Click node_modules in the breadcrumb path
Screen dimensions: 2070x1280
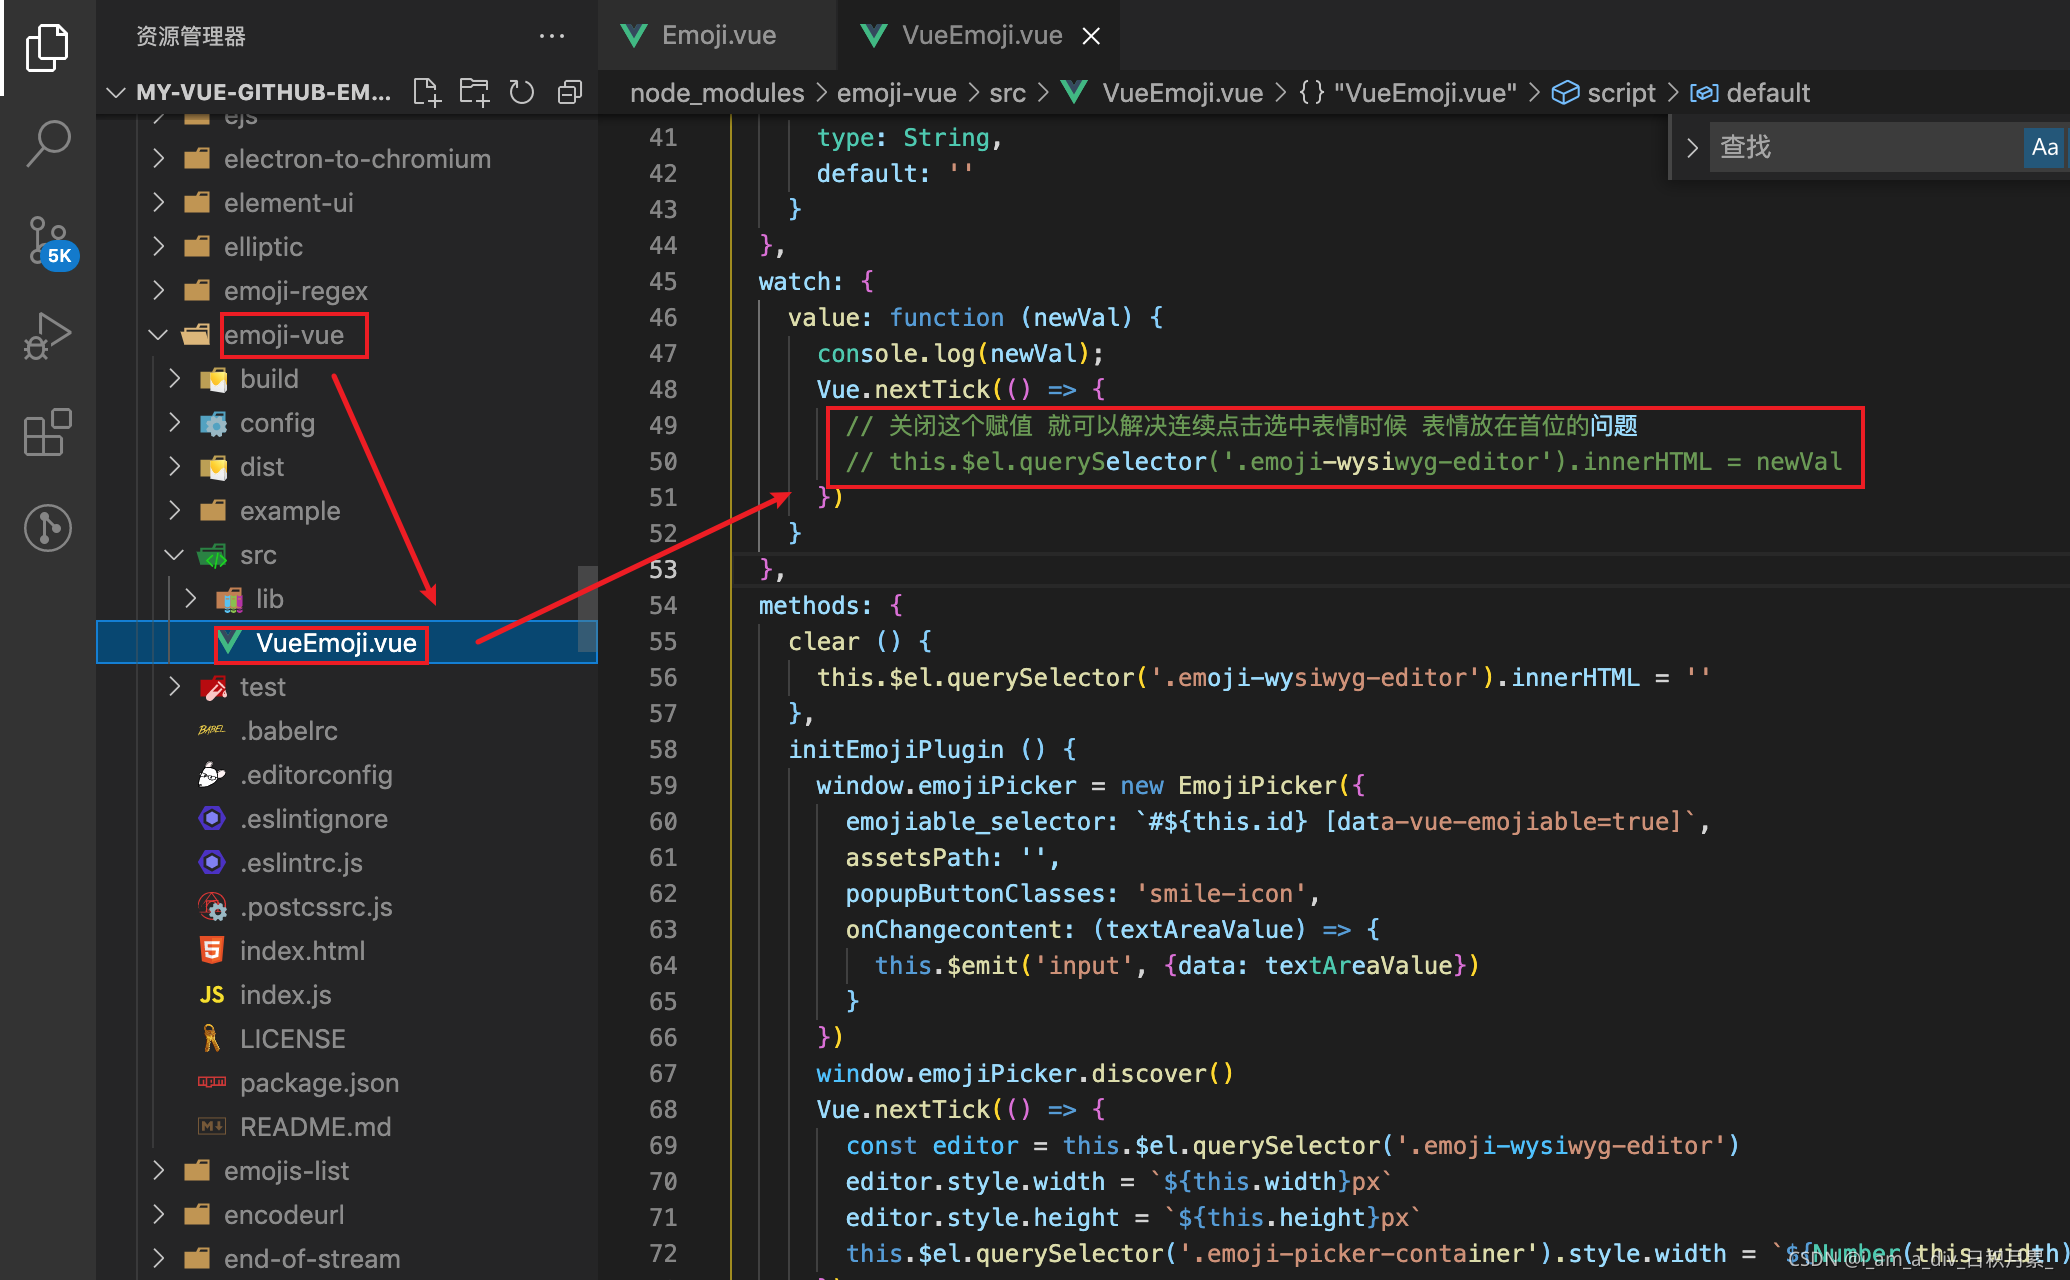pyautogui.click(x=716, y=93)
